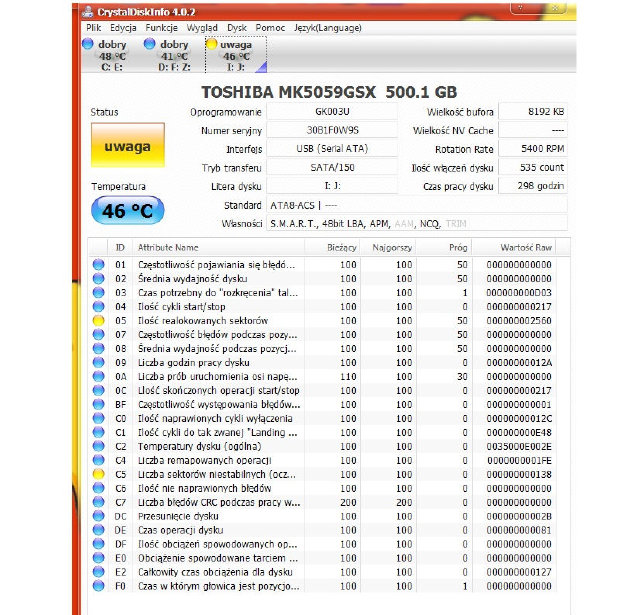The height and width of the screenshot is (615, 620).
Task: Click status icon for attribute 07
Action: (98, 335)
